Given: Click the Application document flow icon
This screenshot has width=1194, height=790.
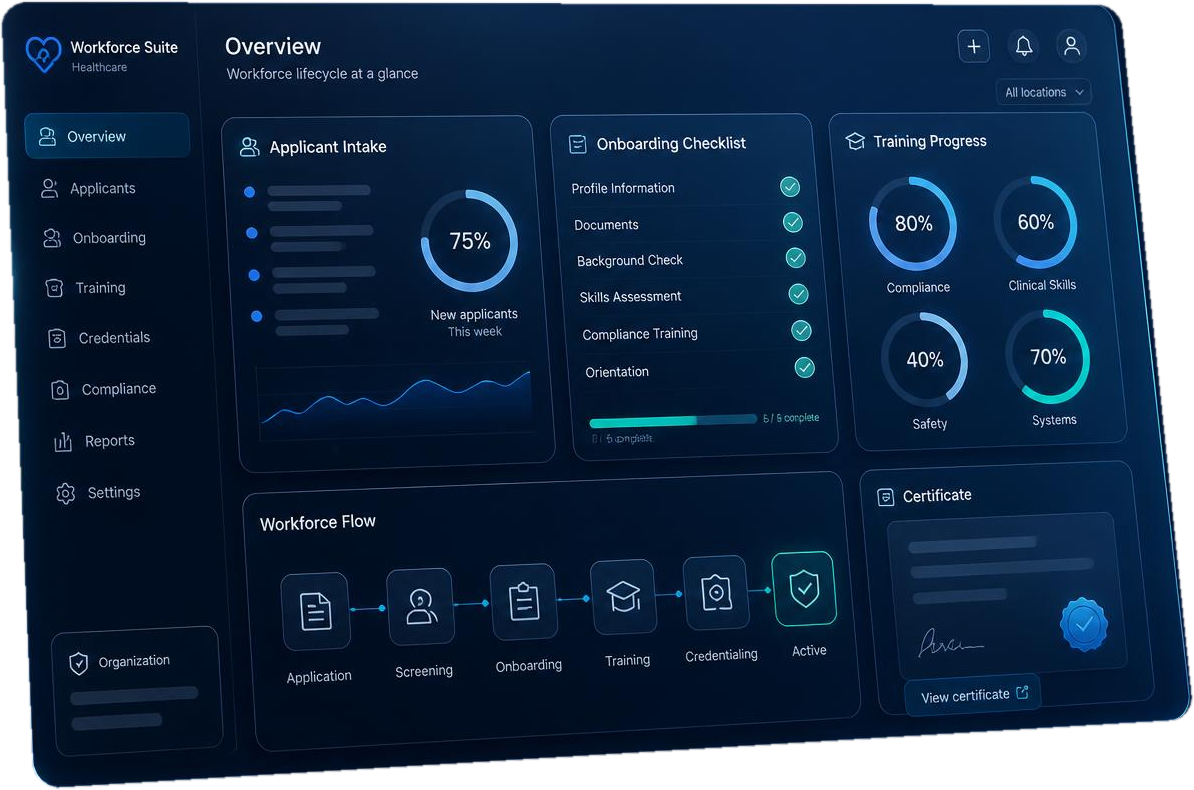Looking at the screenshot, I should [x=315, y=611].
